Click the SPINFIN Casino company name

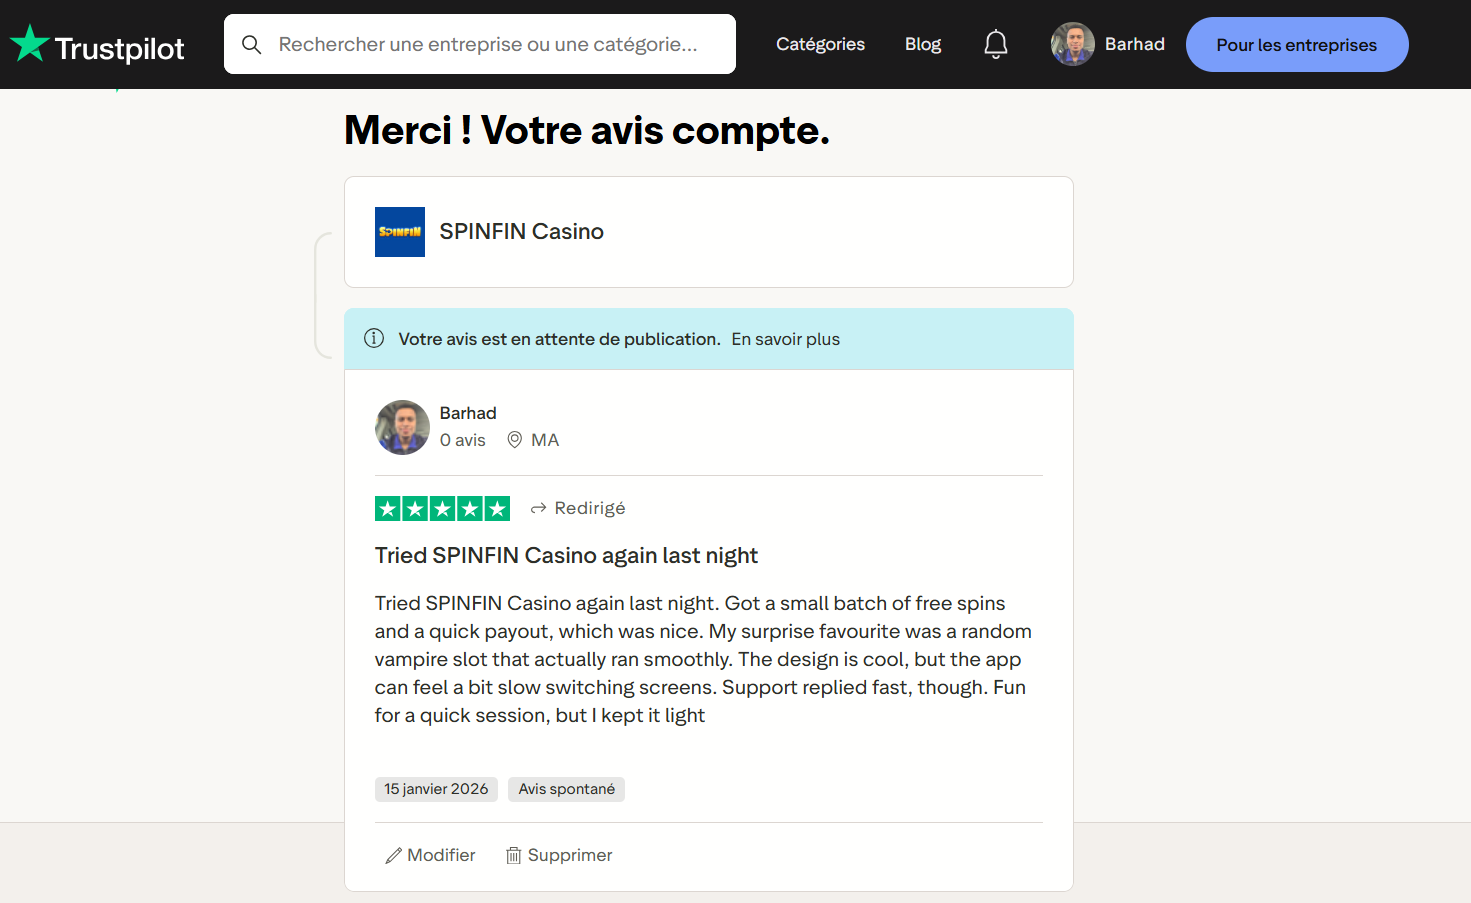coord(521,232)
